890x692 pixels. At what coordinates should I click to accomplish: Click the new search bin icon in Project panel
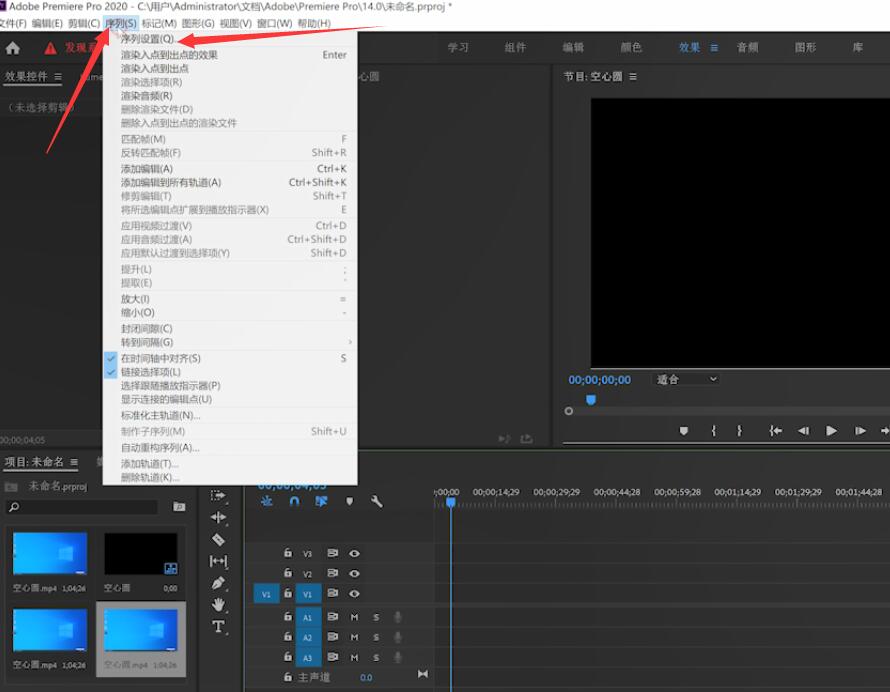(179, 506)
